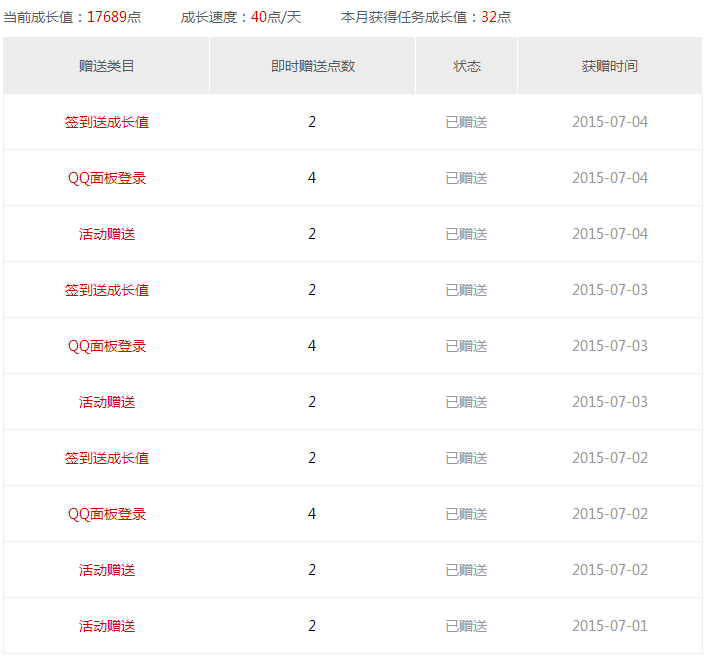The height and width of the screenshot is (667, 719).
Task: Open QQ面板登录 entry dated 2015-07-04
Action: pos(107,178)
